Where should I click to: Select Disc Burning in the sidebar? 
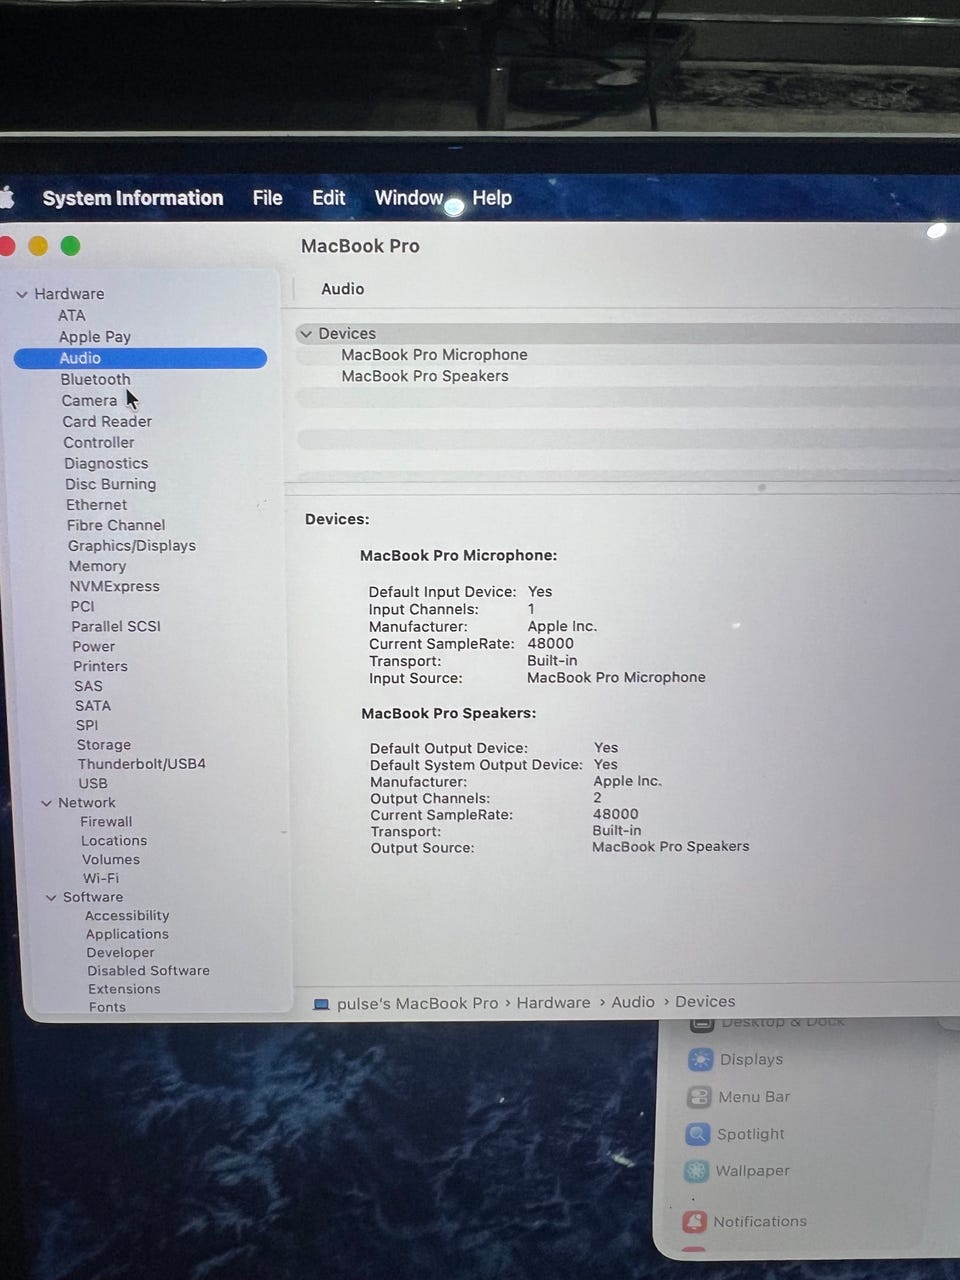(x=110, y=484)
